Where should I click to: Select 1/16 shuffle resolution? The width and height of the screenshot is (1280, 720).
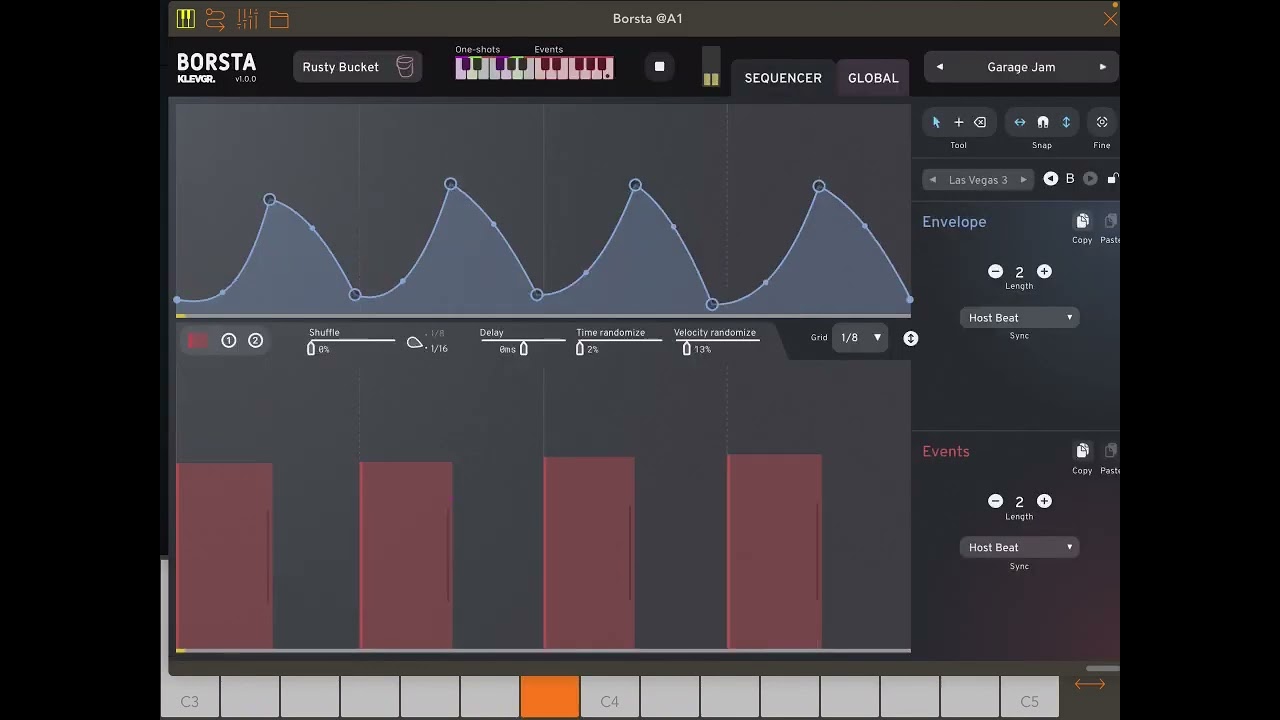pos(437,349)
